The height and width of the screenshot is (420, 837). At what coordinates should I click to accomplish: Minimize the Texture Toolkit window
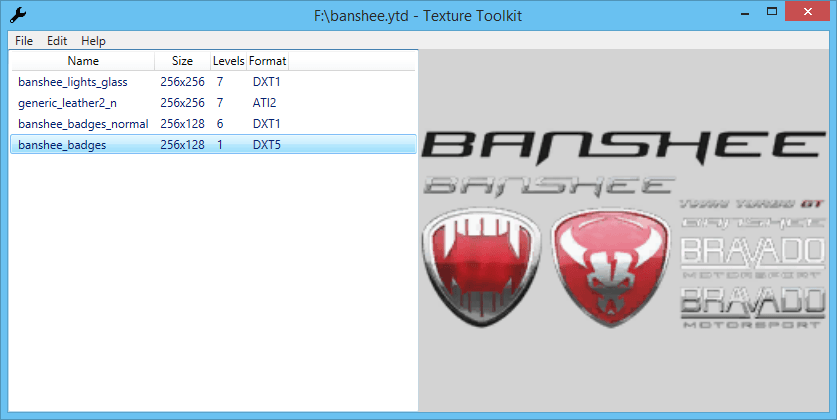pyautogui.click(x=745, y=15)
